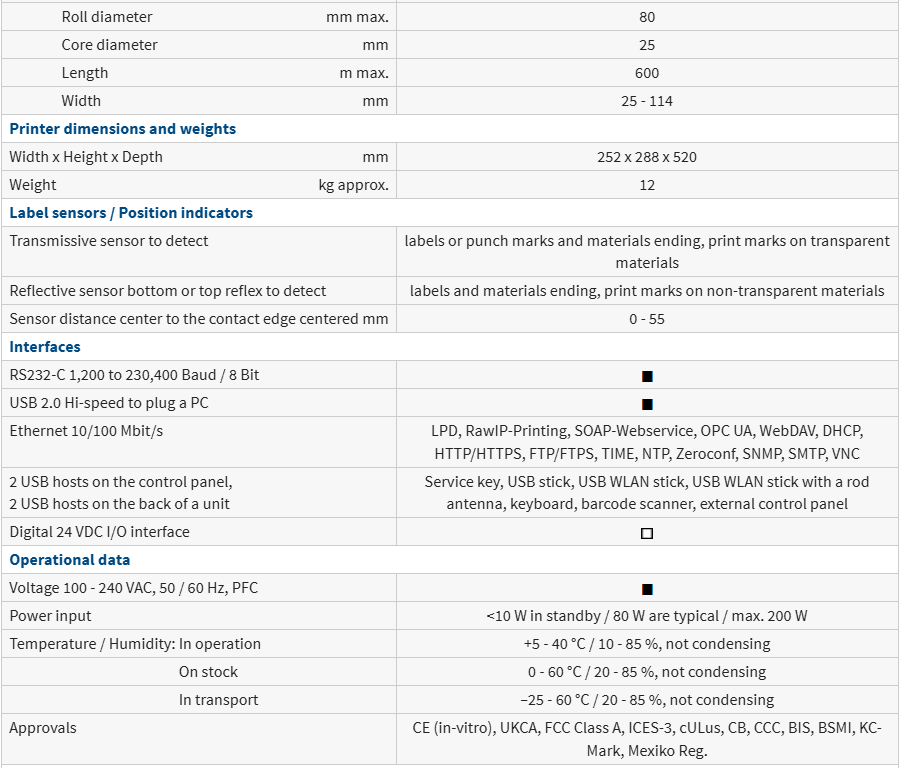This screenshot has height=768, width=900.
Task: Click the Roll diameter value 80
Action: coord(647,17)
